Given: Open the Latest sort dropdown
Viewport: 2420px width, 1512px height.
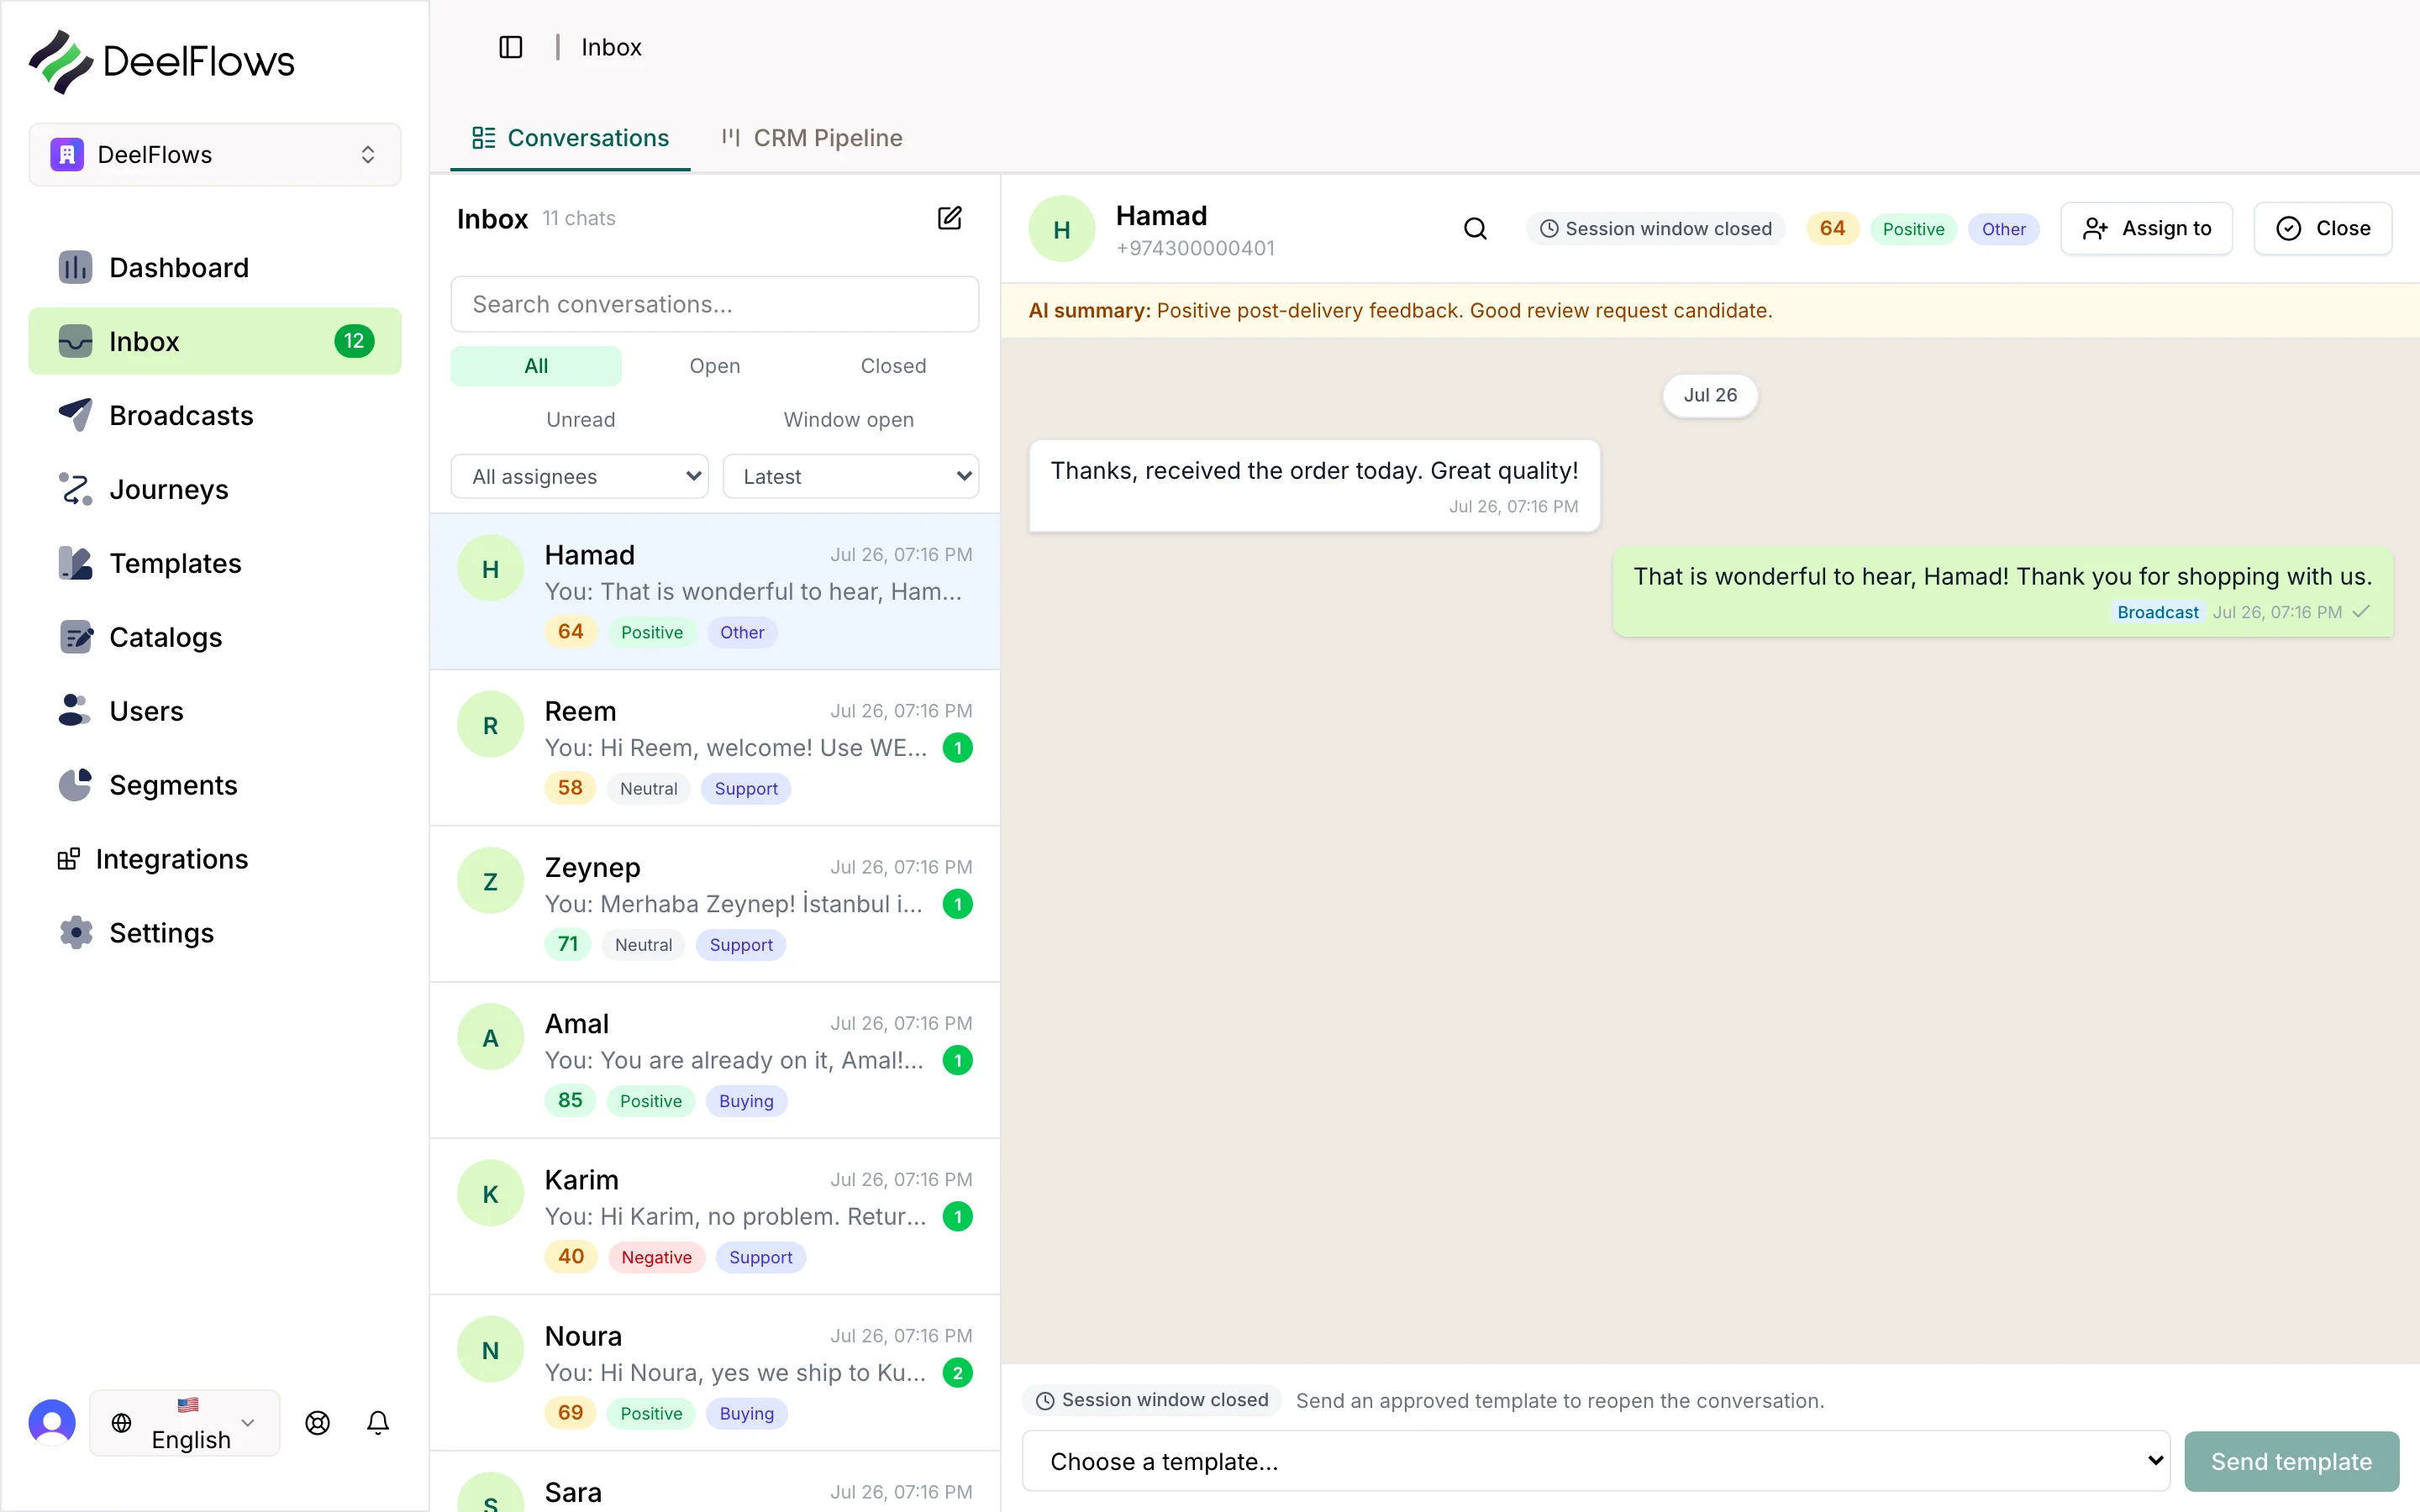Looking at the screenshot, I should (851, 476).
